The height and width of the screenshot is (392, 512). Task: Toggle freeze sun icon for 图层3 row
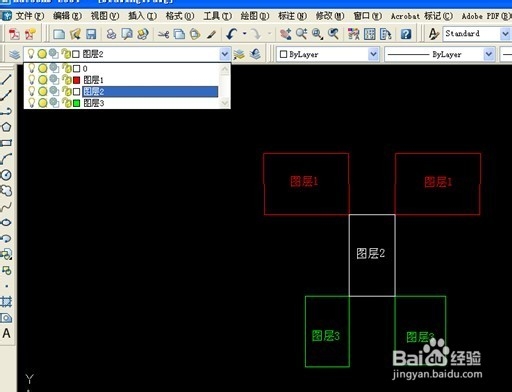(x=42, y=103)
